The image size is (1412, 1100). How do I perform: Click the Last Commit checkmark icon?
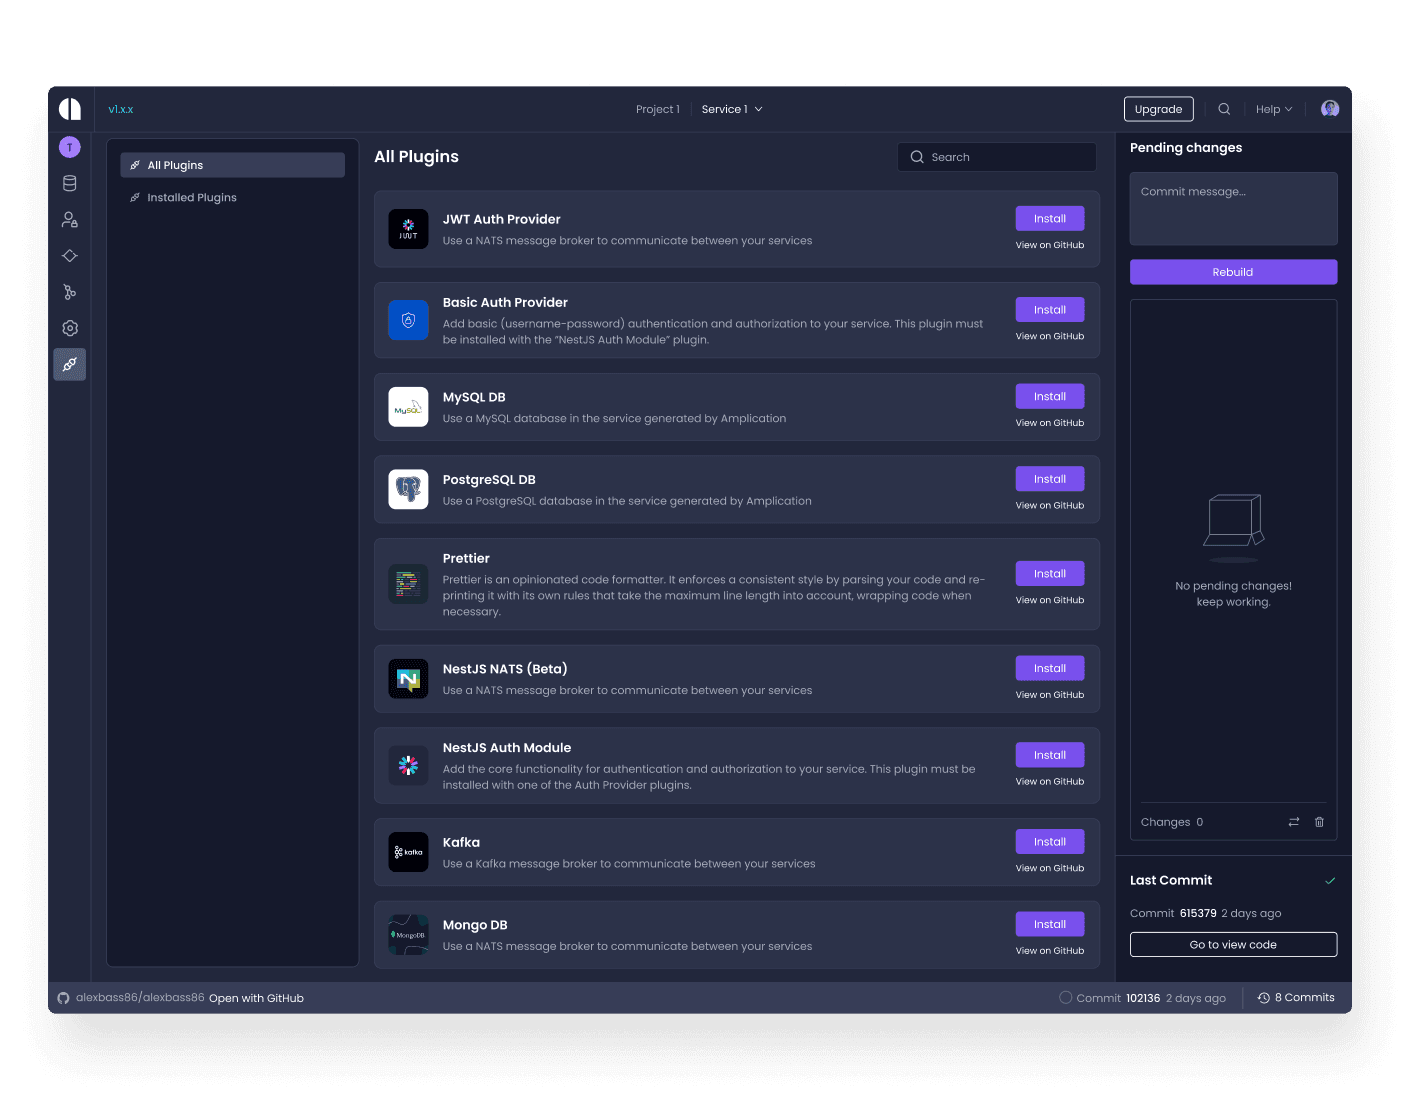click(1330, 881)
